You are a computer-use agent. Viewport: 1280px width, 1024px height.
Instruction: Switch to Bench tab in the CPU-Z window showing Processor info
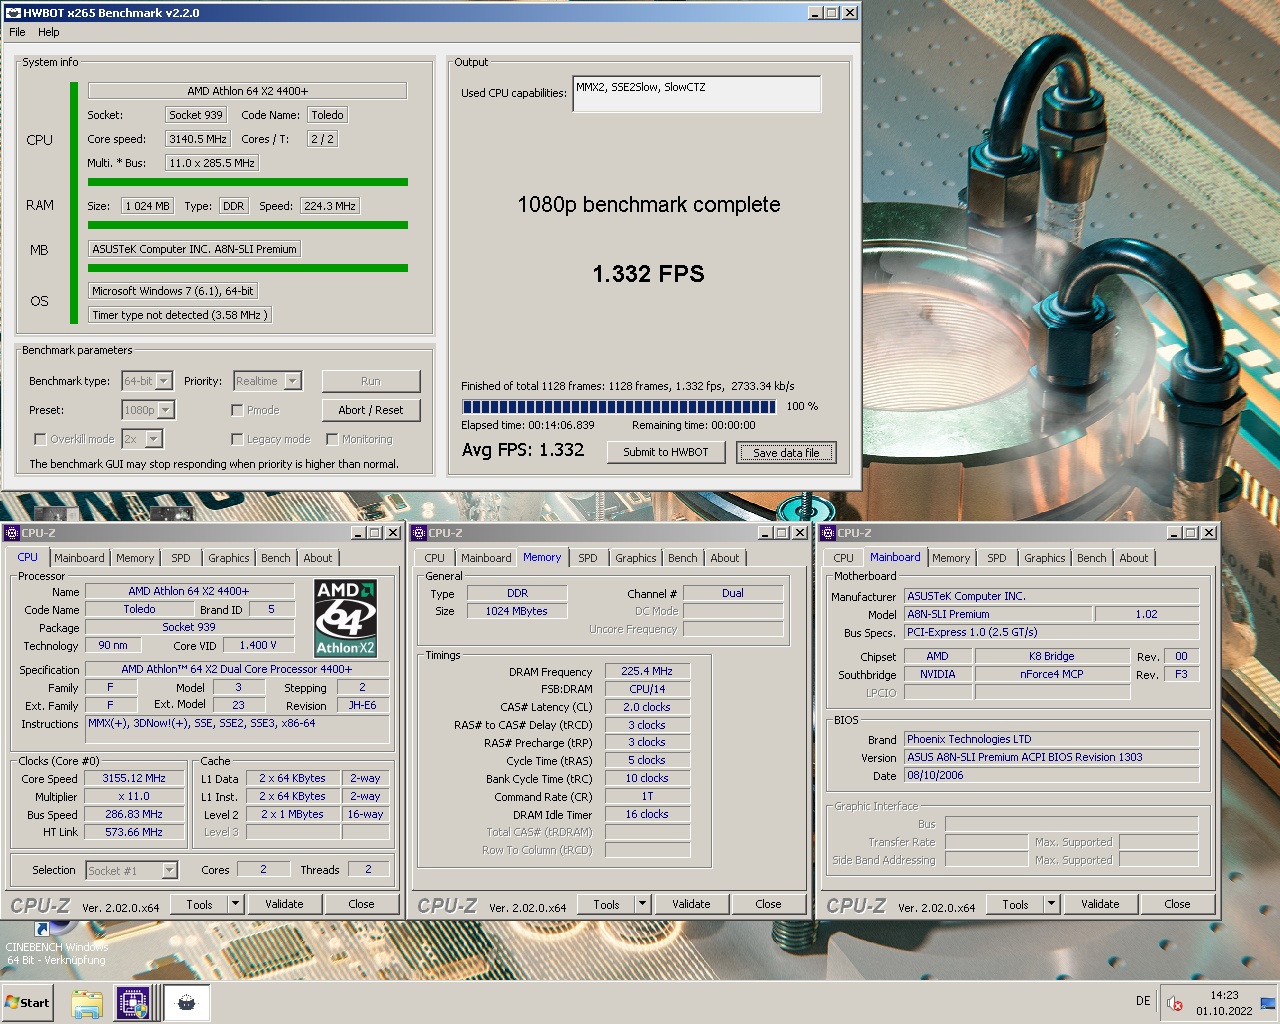pos(276,558)
